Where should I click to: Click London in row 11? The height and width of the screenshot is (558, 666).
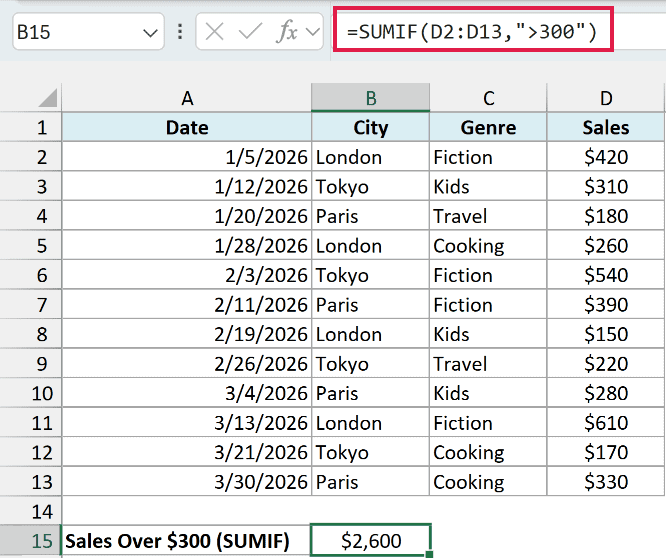point(370,423)
